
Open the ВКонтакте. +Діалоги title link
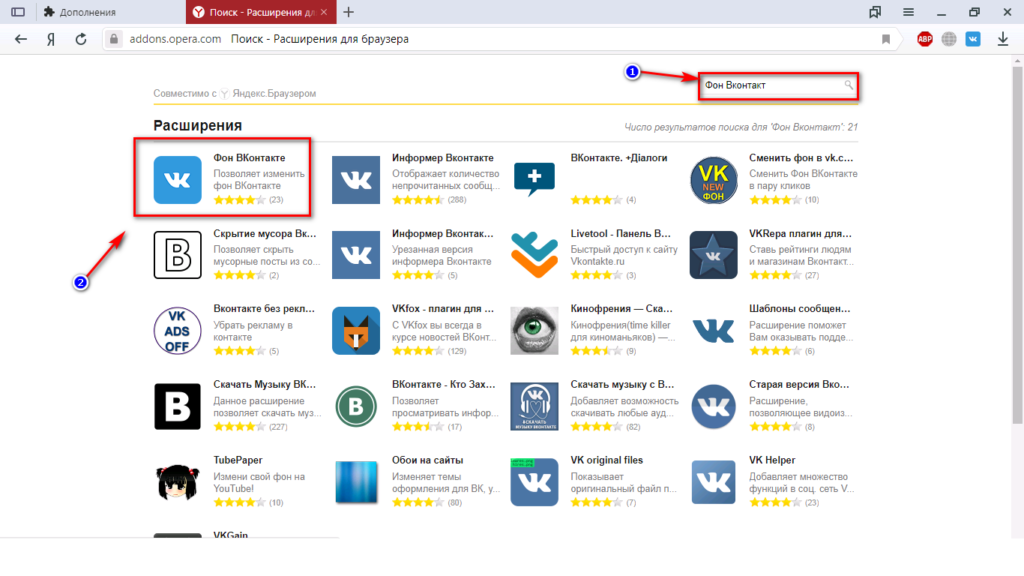click(619, 158)
